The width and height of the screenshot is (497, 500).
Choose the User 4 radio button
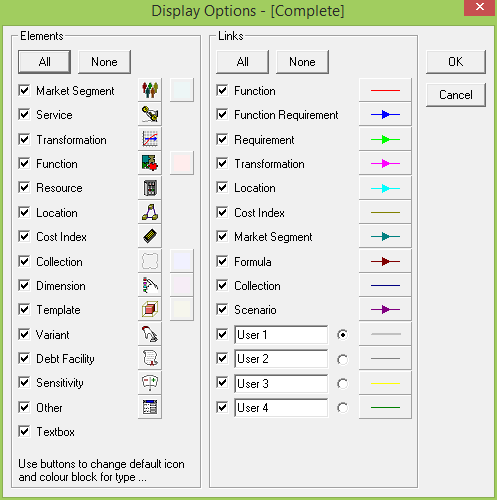click(x=342, y=408)
